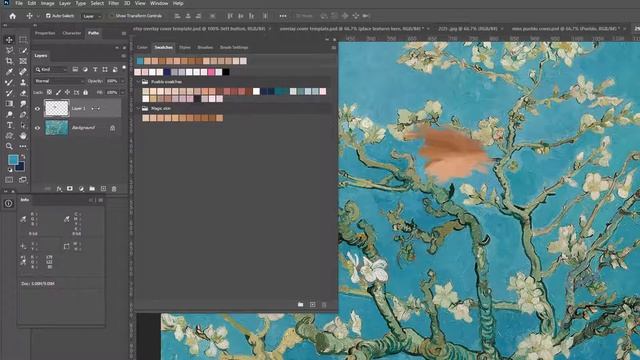Switch to the Character tab
640x360 pixels.
tap(72, 33)
